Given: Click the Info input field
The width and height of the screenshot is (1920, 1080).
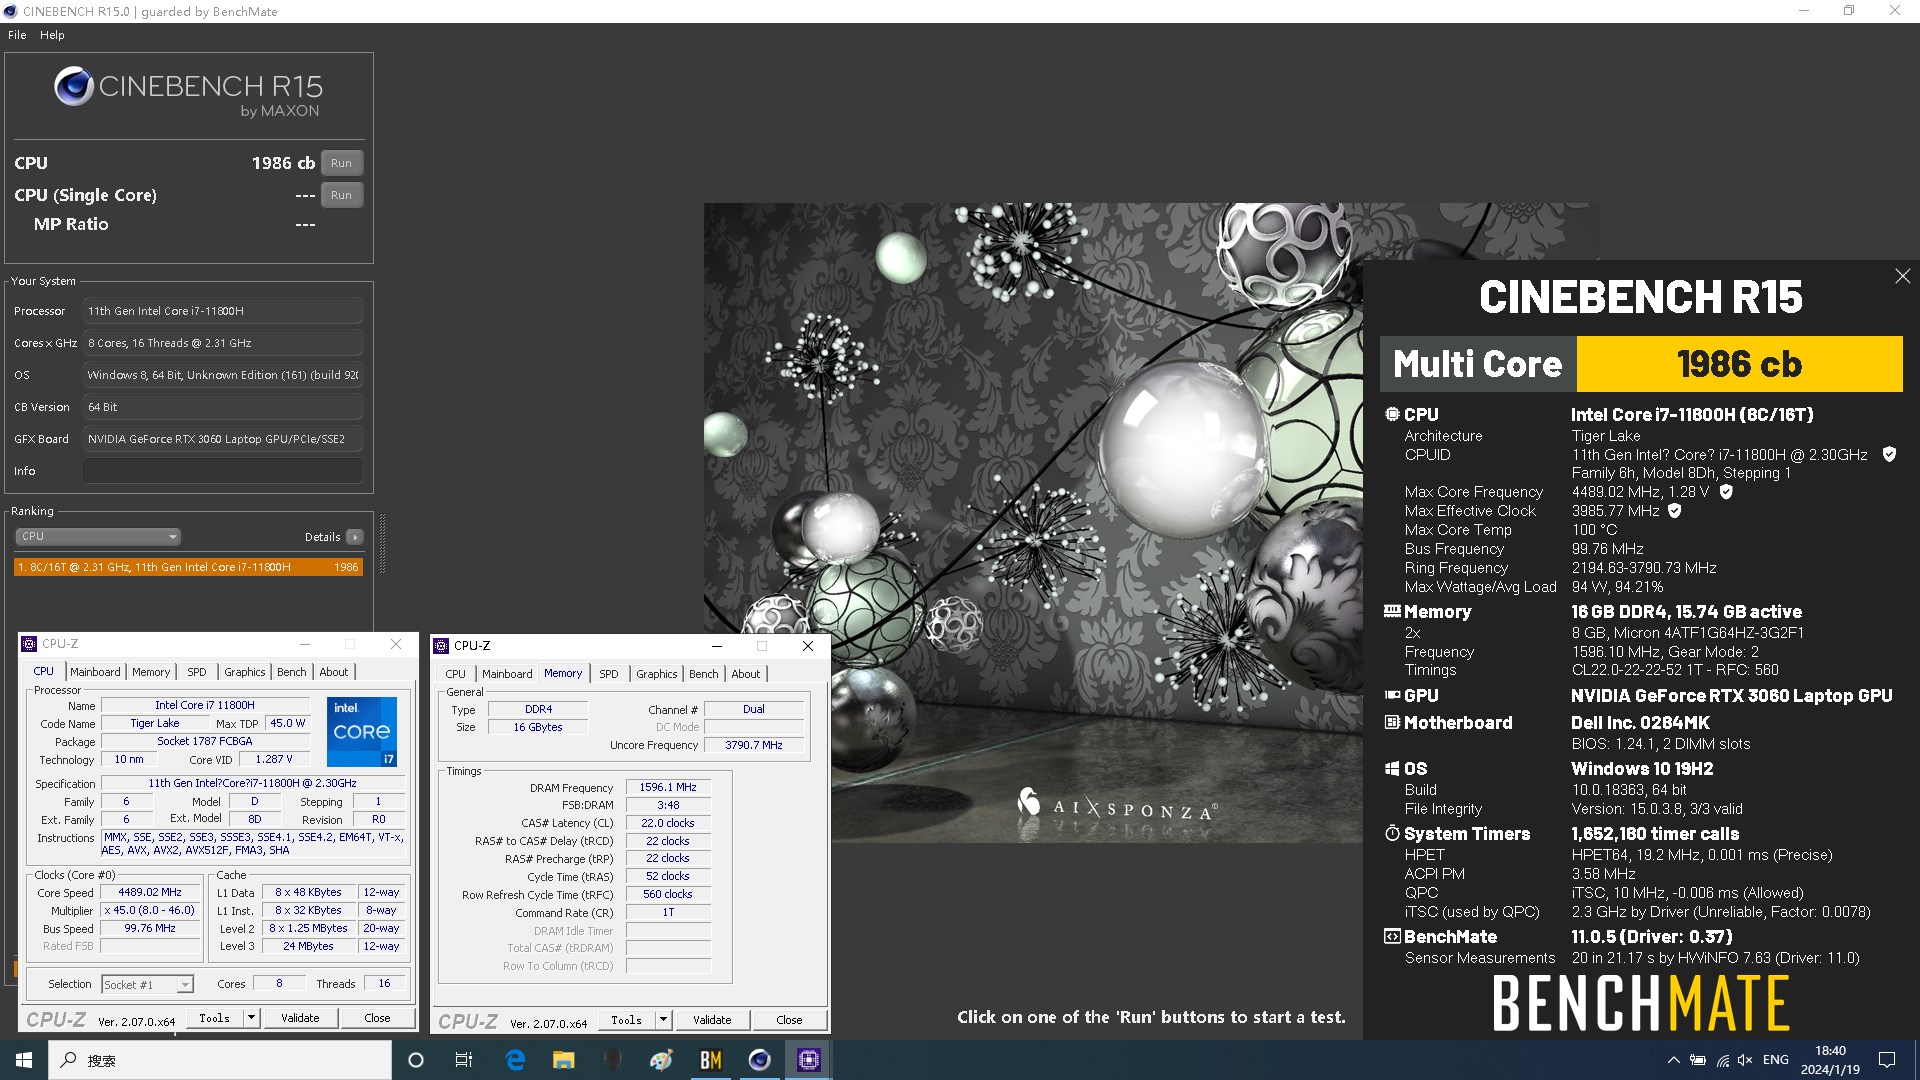Looking at the screenshot, I should tap(222, 471).
